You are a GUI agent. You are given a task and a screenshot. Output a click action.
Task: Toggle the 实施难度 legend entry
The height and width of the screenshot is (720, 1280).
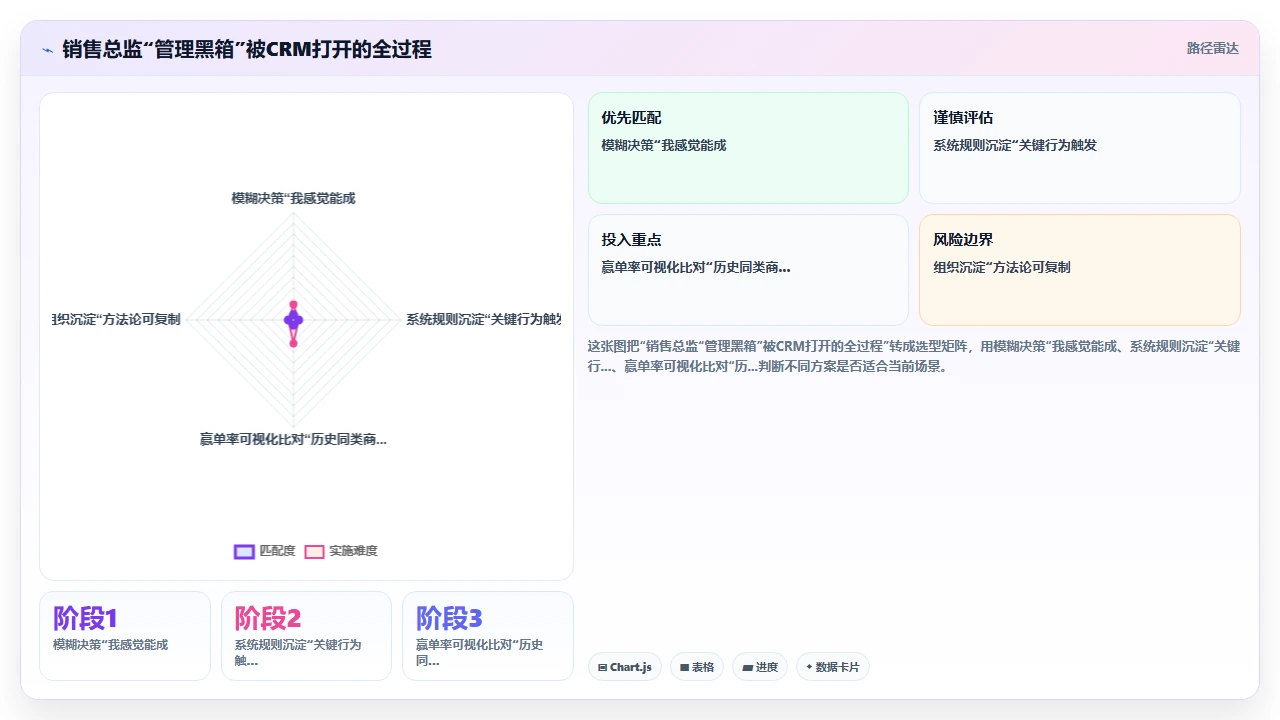[341, 551]
